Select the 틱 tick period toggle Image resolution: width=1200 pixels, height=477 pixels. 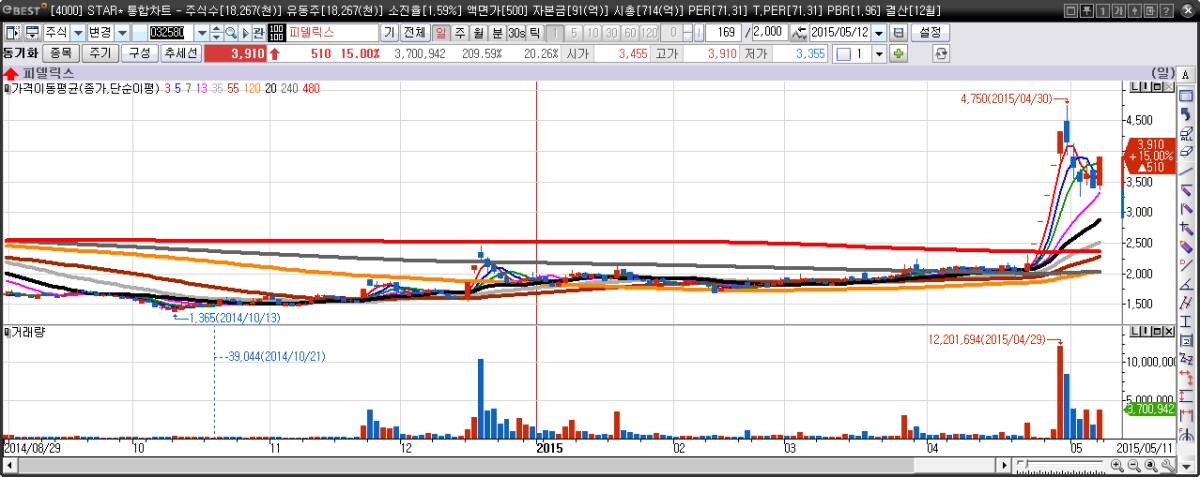(535, 33)
